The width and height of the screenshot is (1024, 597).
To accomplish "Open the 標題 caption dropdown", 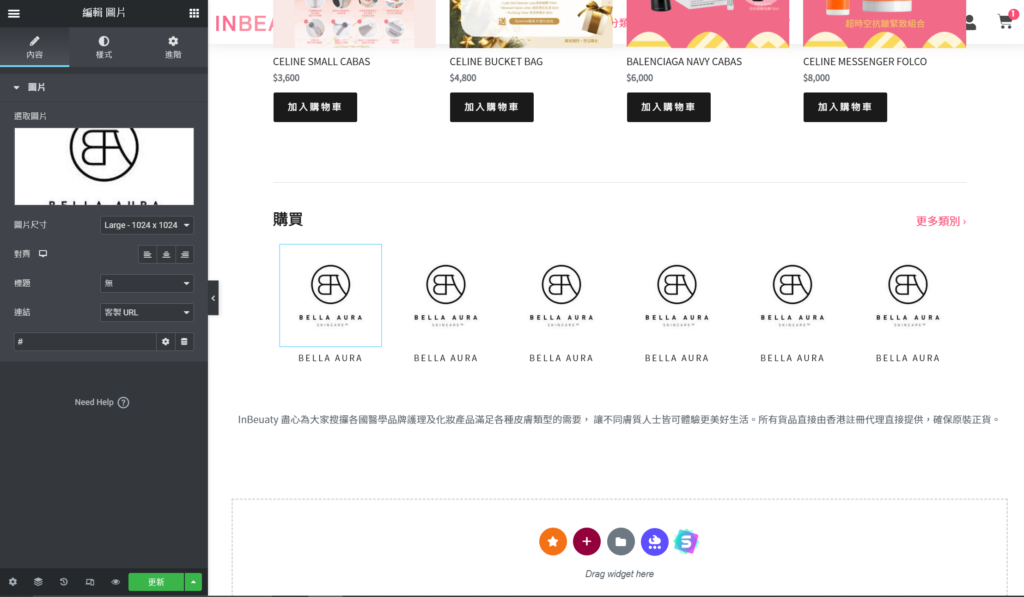I will click(x=147, y=283).
